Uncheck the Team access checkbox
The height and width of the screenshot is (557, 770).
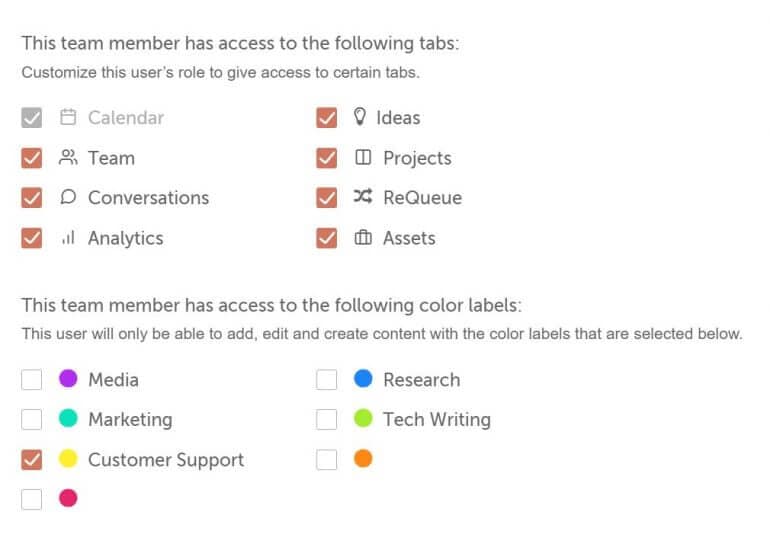pos(31,158)
